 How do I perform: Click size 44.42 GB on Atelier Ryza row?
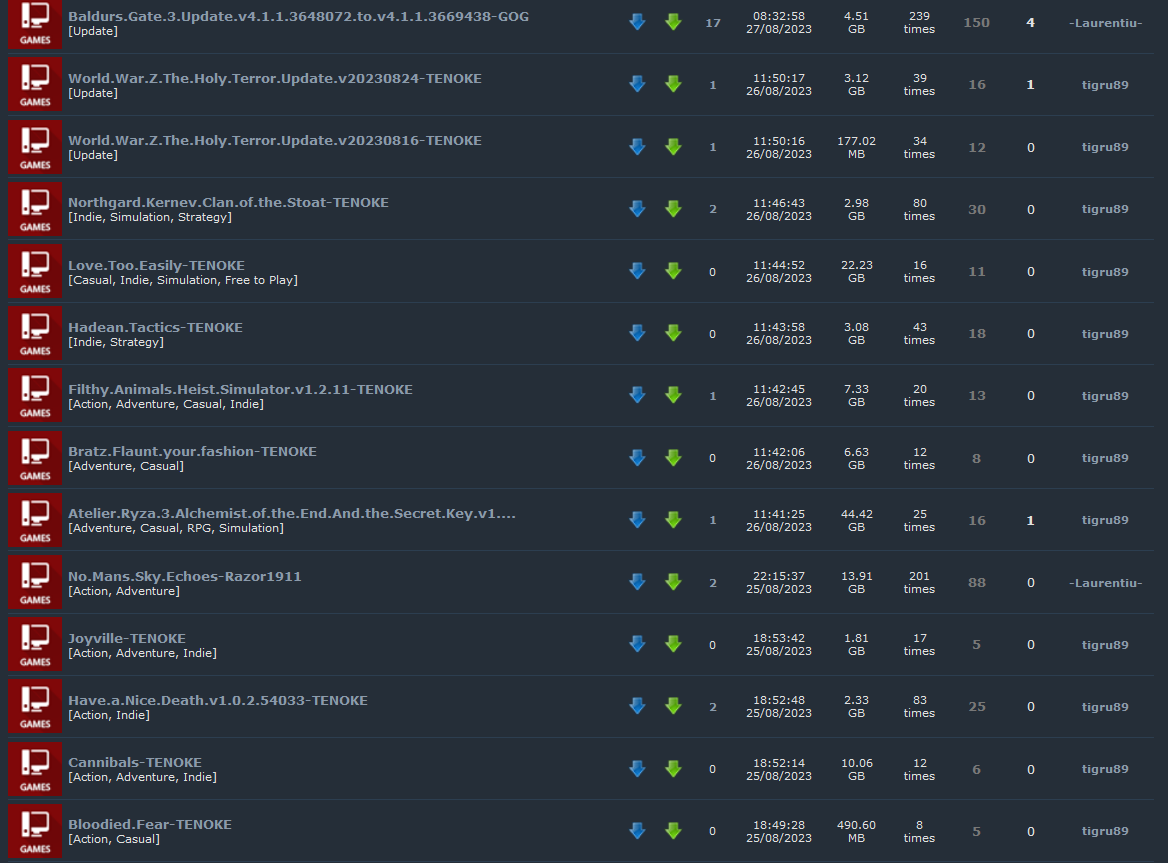coord(857,520)
